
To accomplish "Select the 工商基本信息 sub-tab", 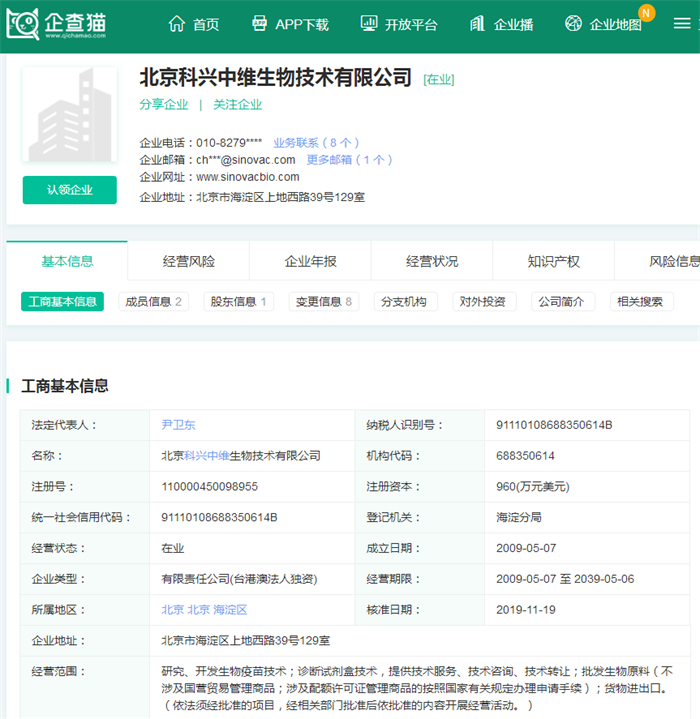I will tap(62, 302).
